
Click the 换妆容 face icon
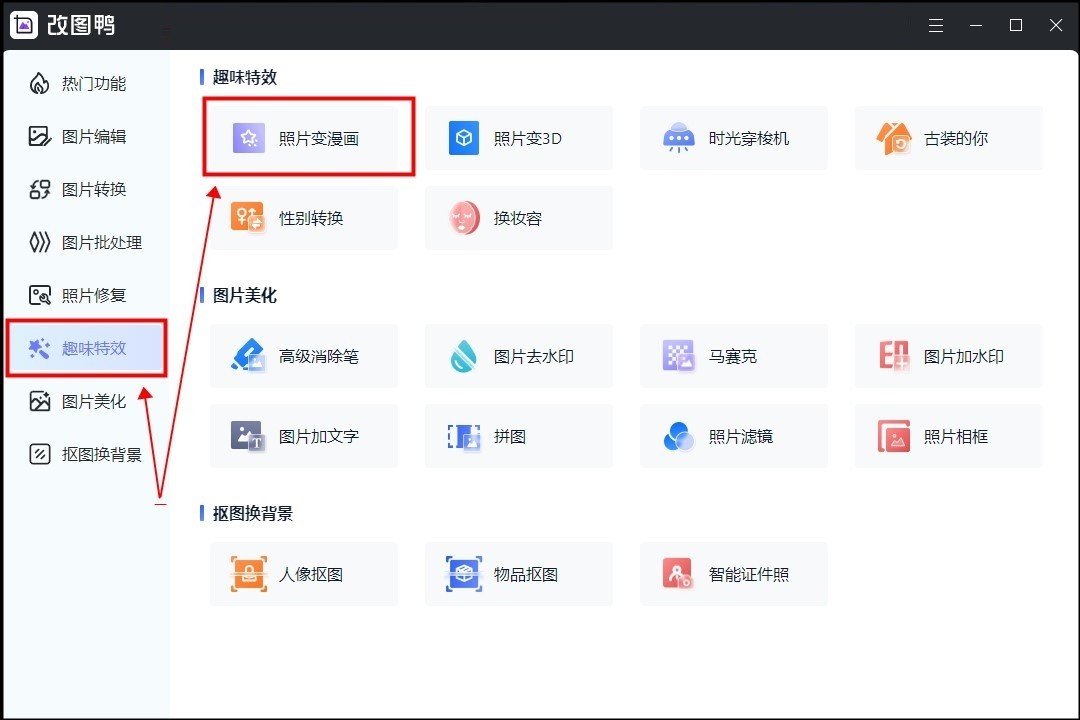(464, 217)
